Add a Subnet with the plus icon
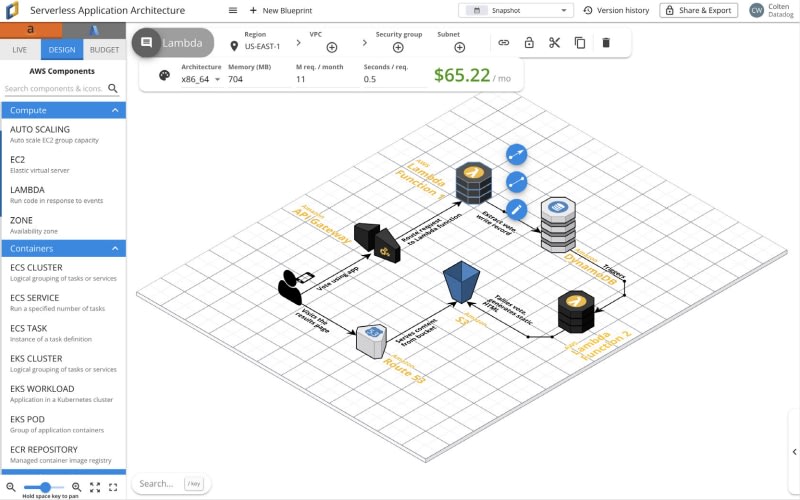 pos(459,47)
